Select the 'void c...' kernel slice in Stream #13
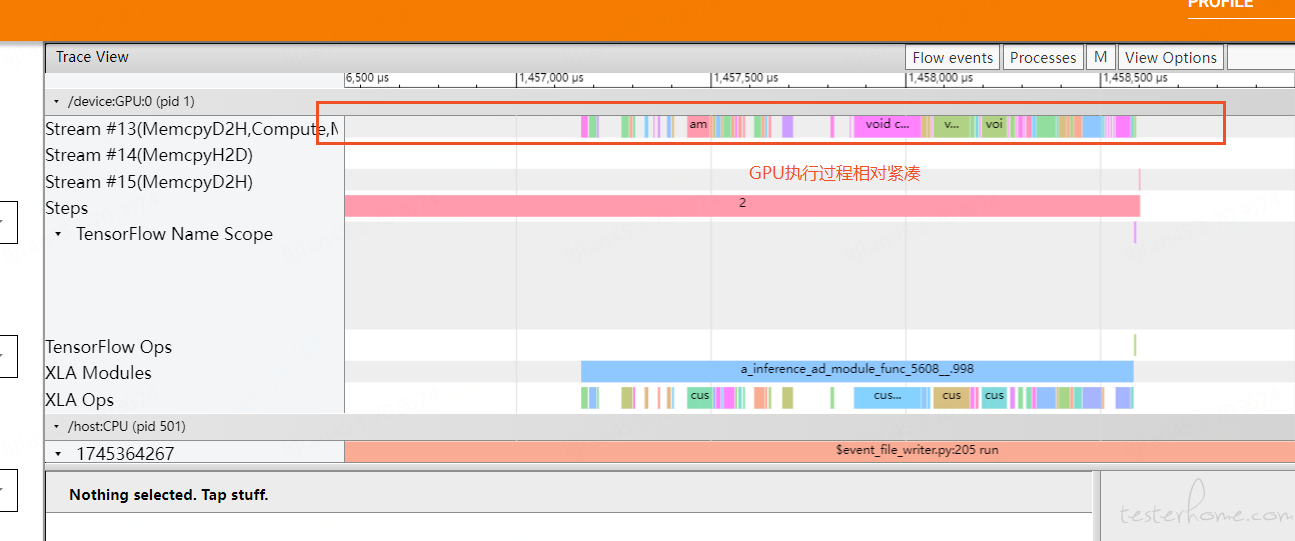The image size is (1295, 541). point(887,126)
